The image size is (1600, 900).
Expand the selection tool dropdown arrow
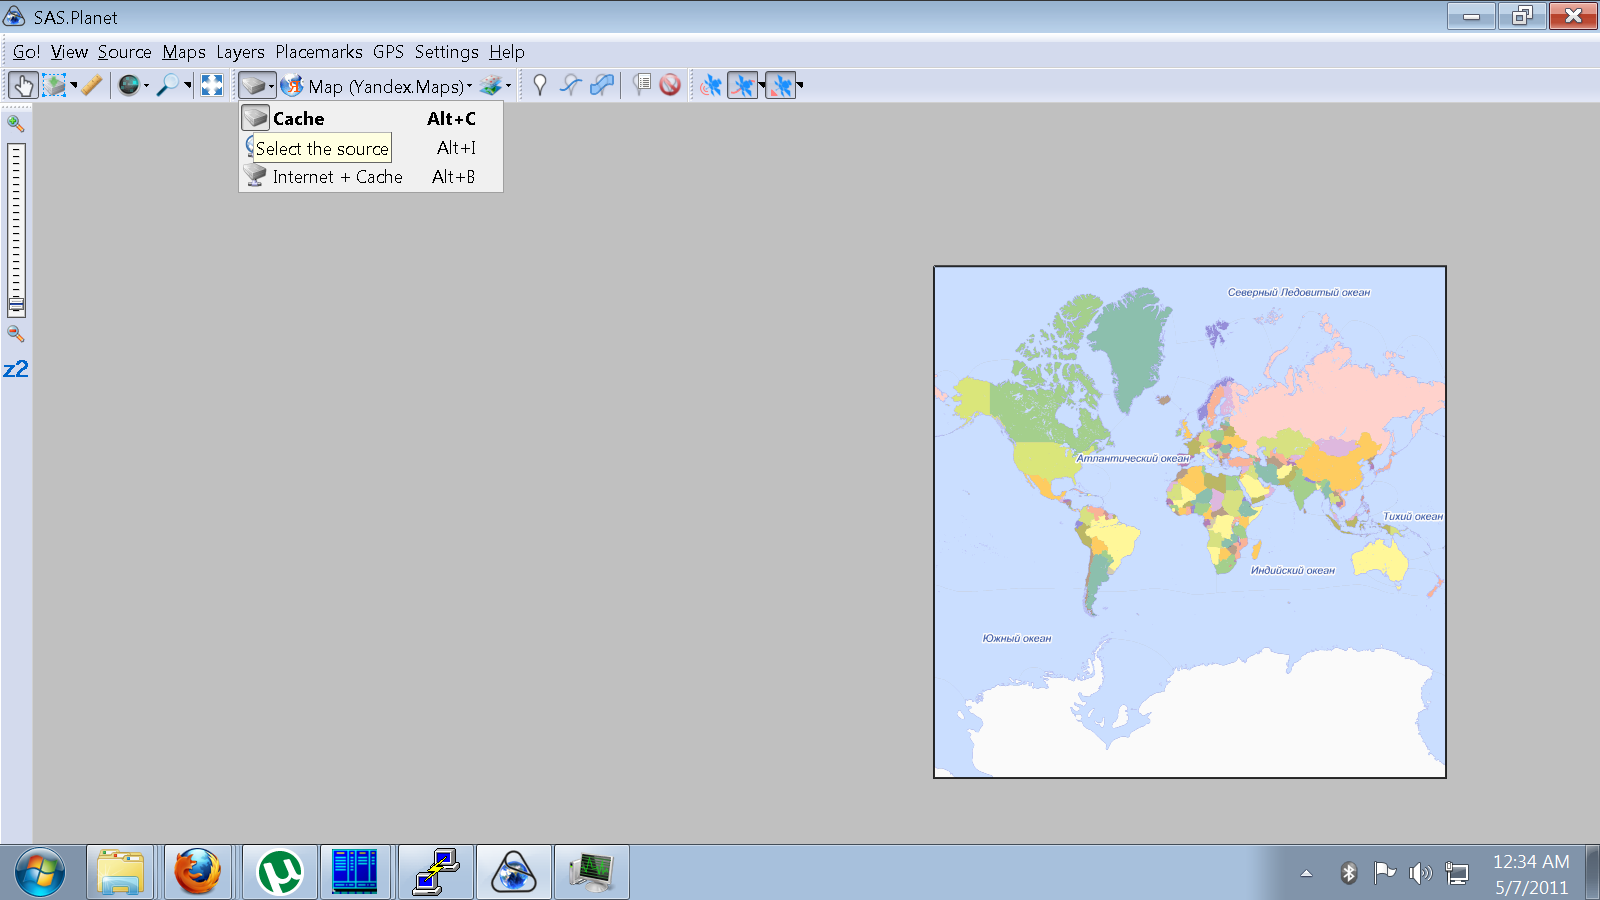coord(74,86)
